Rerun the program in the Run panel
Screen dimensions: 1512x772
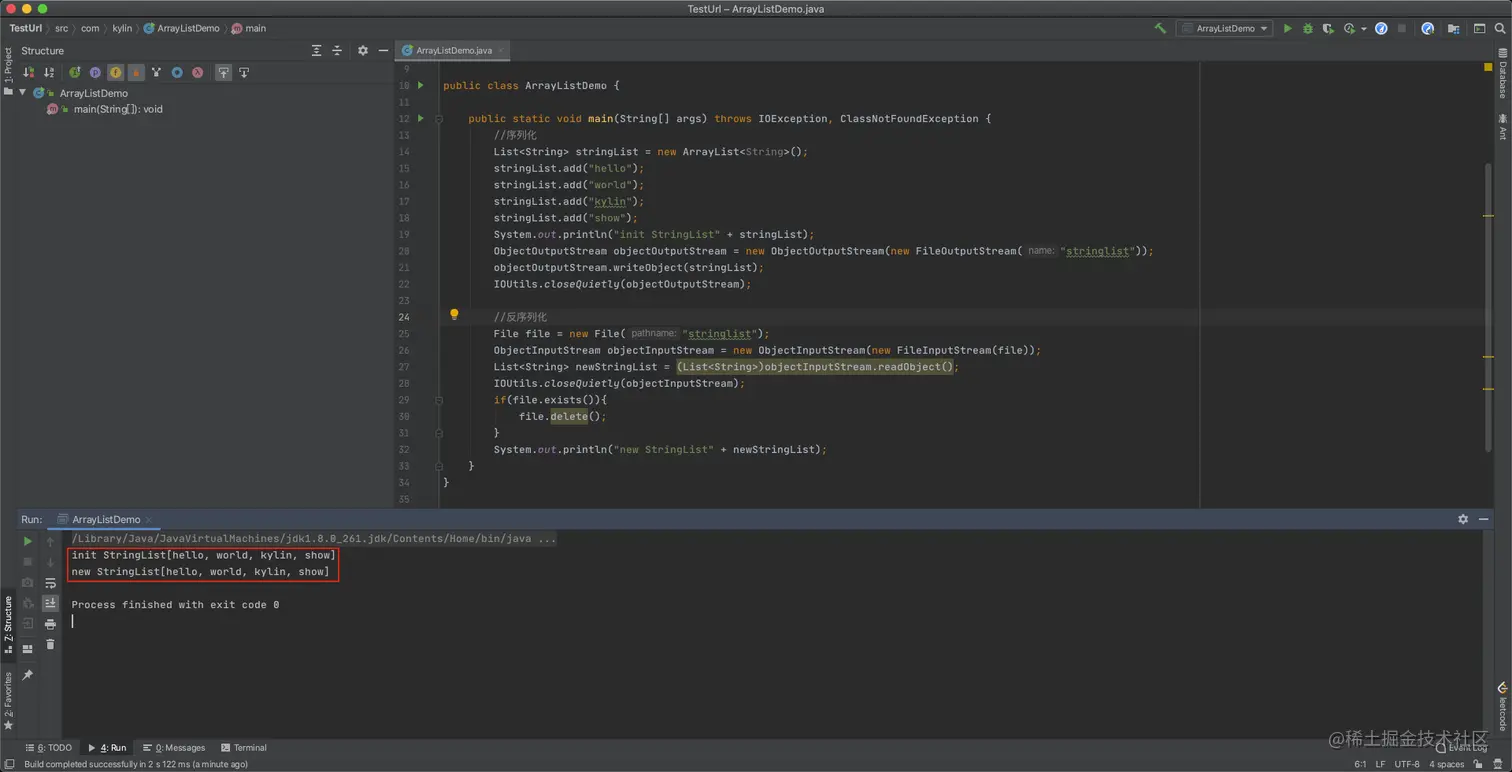pyautogui.click(x=27, y=541)
